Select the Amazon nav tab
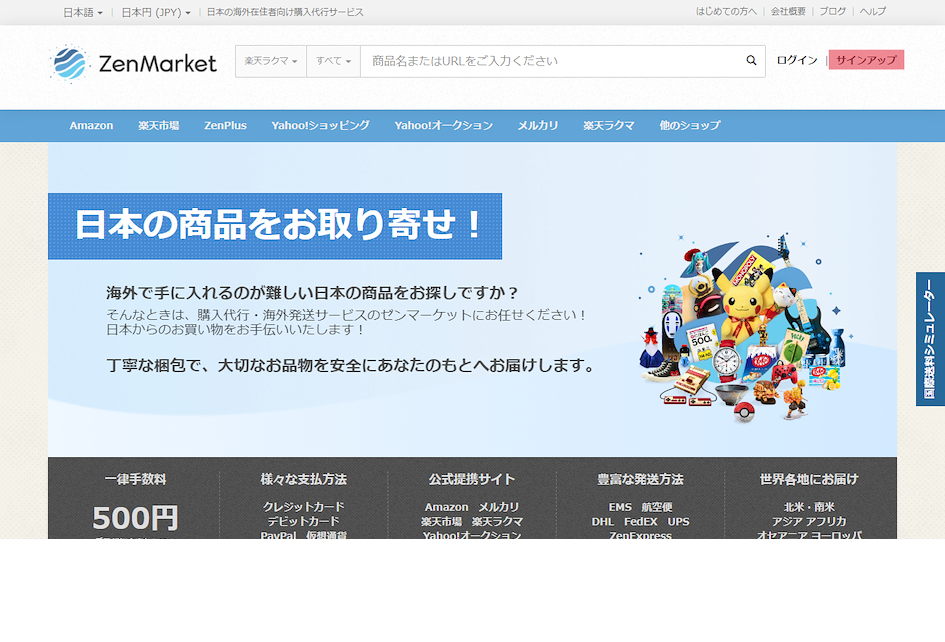The width and height of the screenshot is (945, 642). [91, 125]
